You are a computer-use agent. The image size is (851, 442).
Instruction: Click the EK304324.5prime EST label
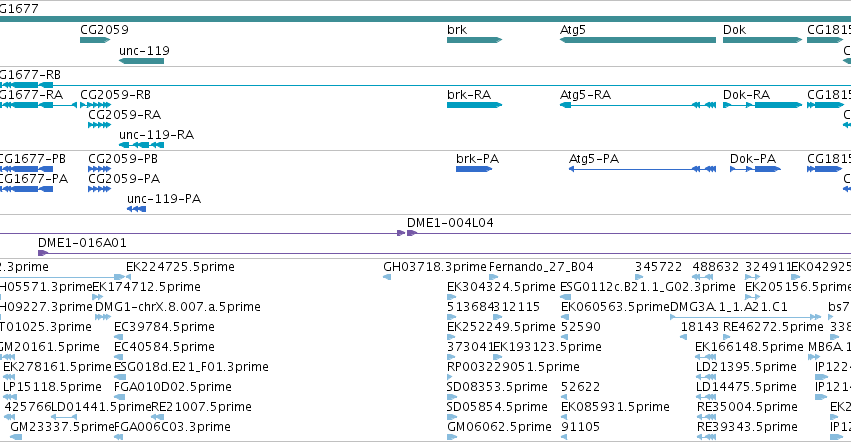pyautogui.click(x=501, y=287)
